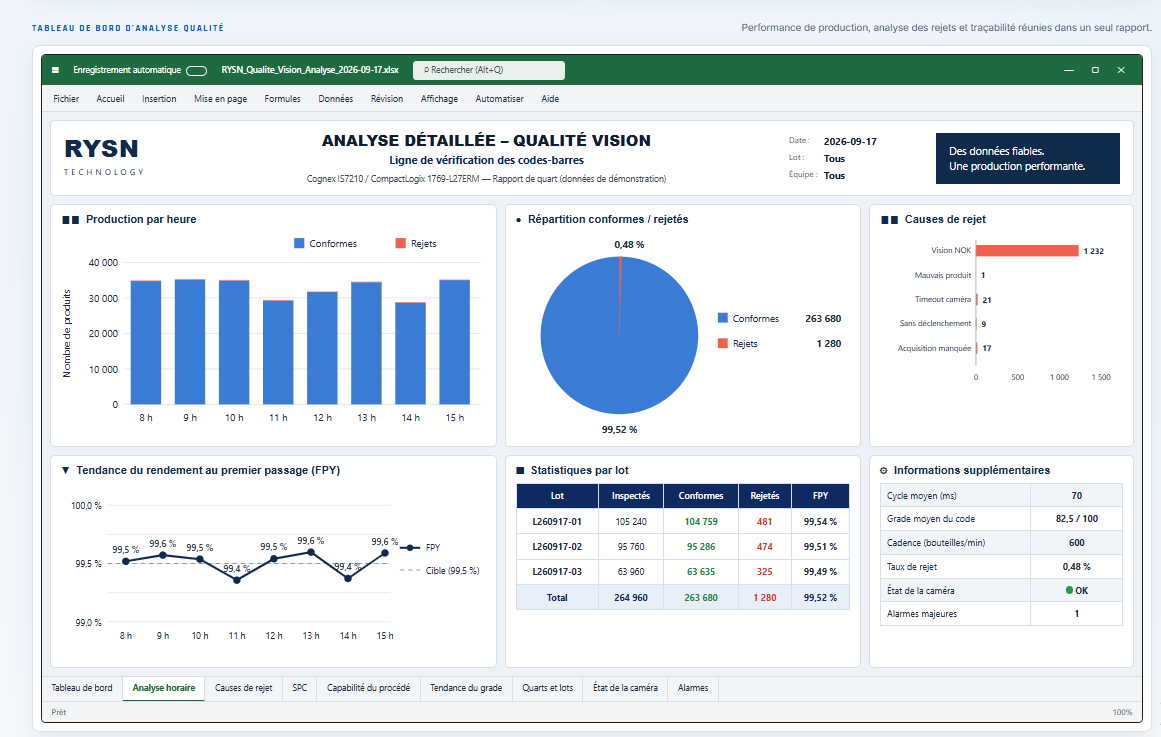
Task: Select lot cell L260917-03
Action: coord(557,572)
